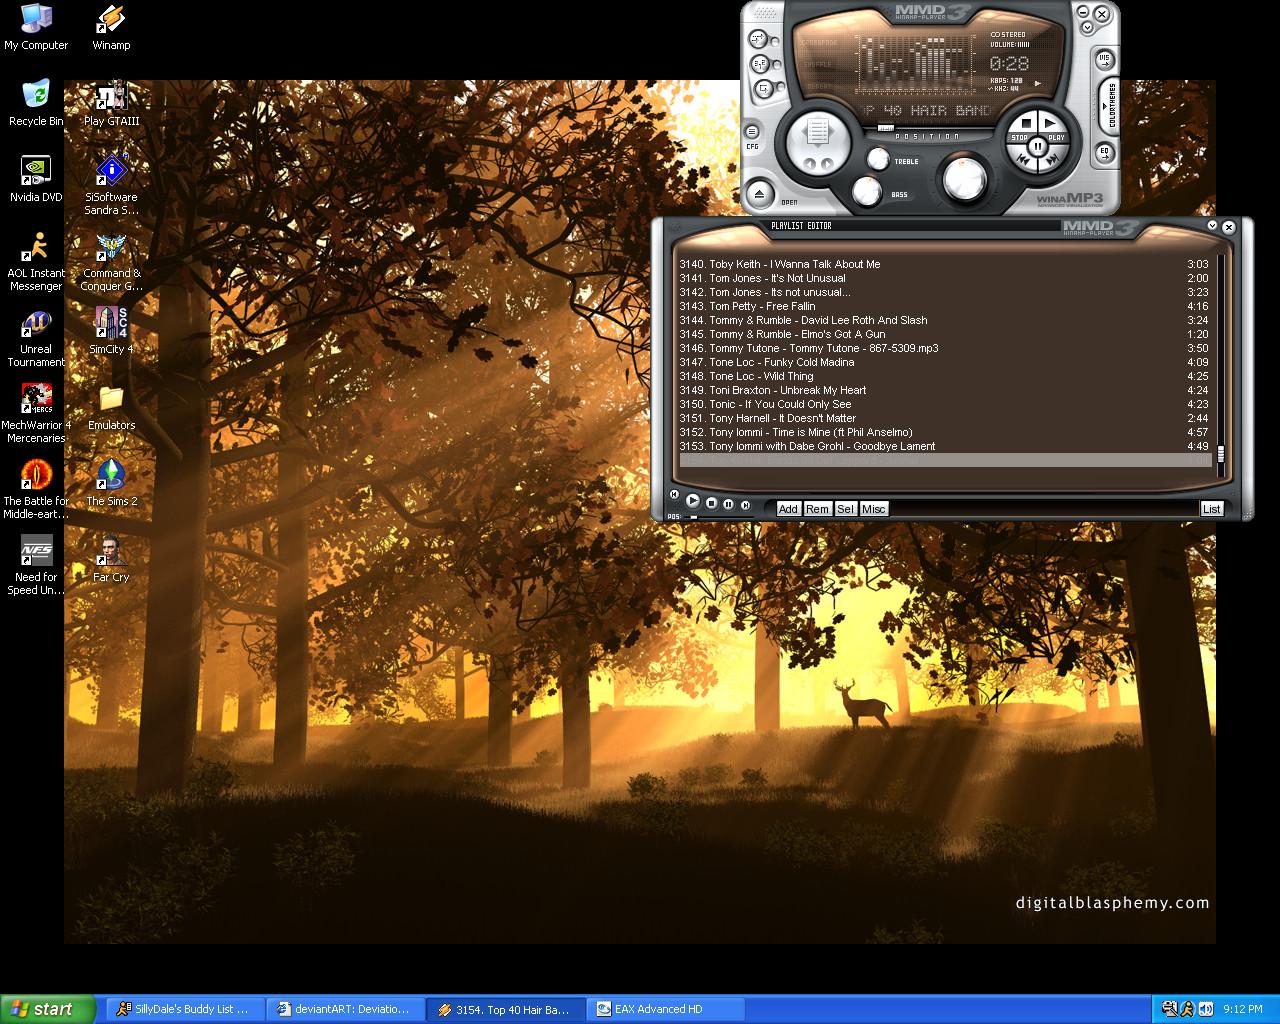The height and width of the screenshot is (1024, 1280).
Task: Select The Sims 2 shortcut
Action: [x=111, y=483]
